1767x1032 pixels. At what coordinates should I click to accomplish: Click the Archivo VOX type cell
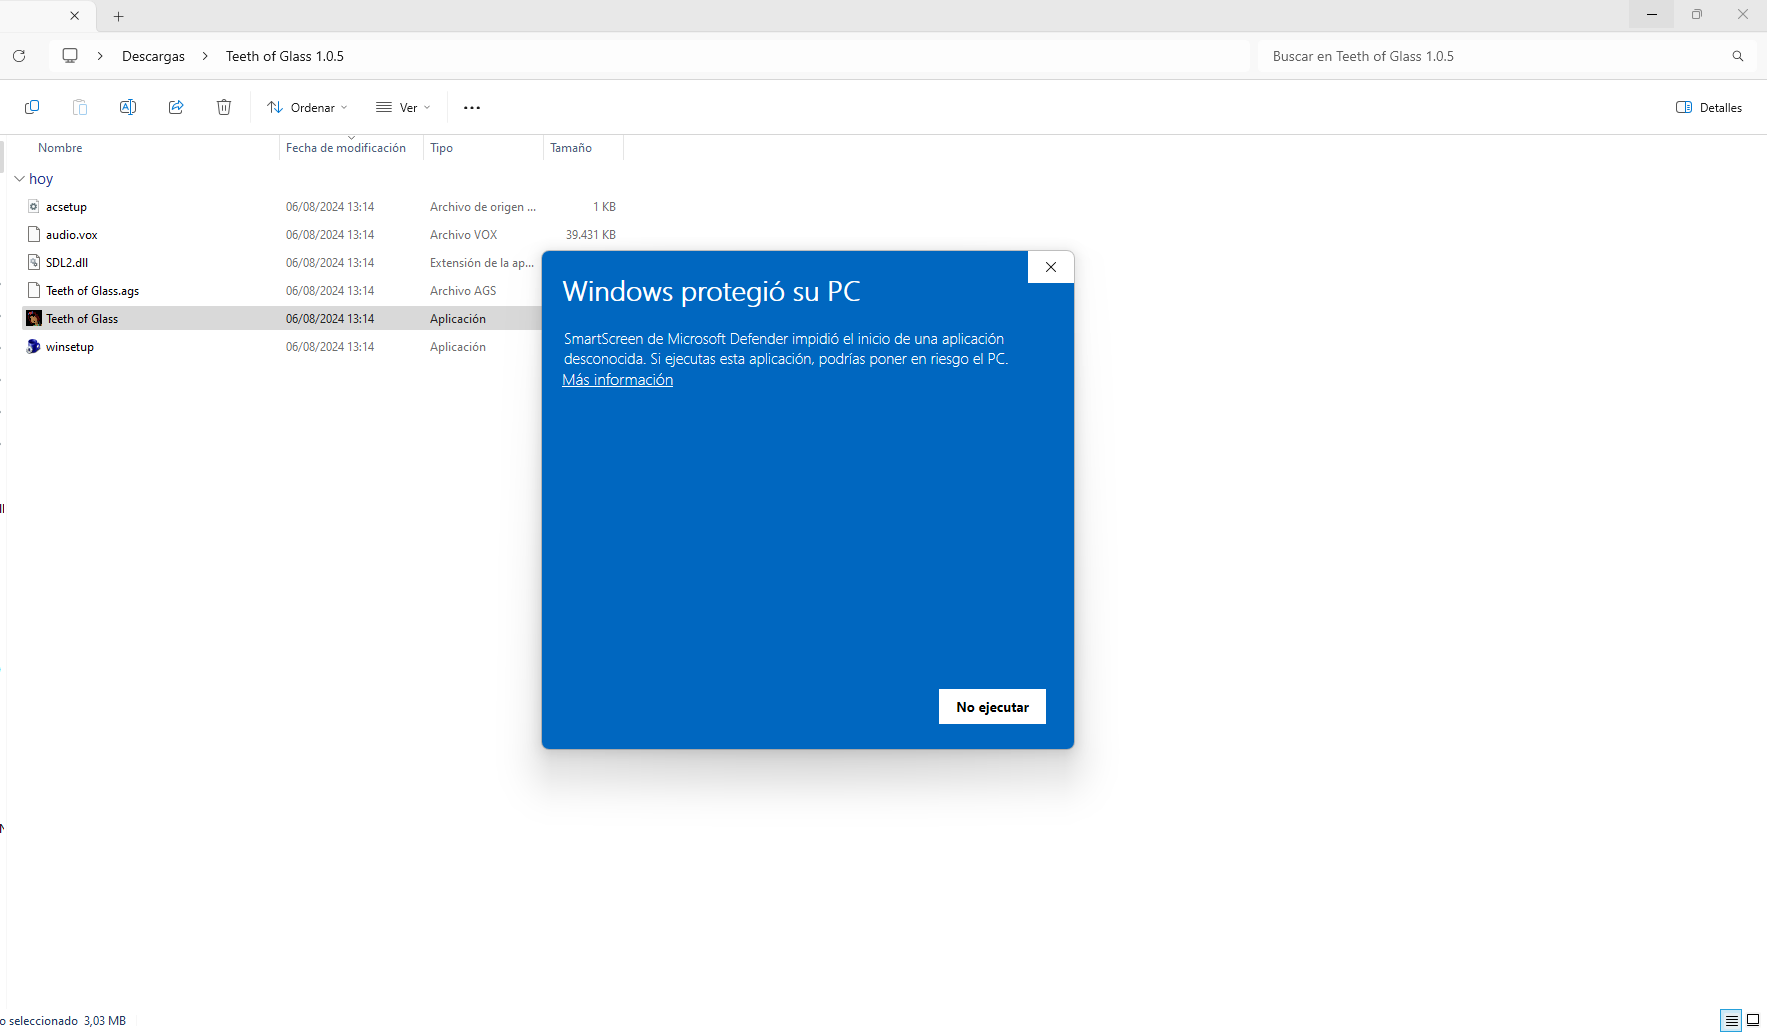464,235
